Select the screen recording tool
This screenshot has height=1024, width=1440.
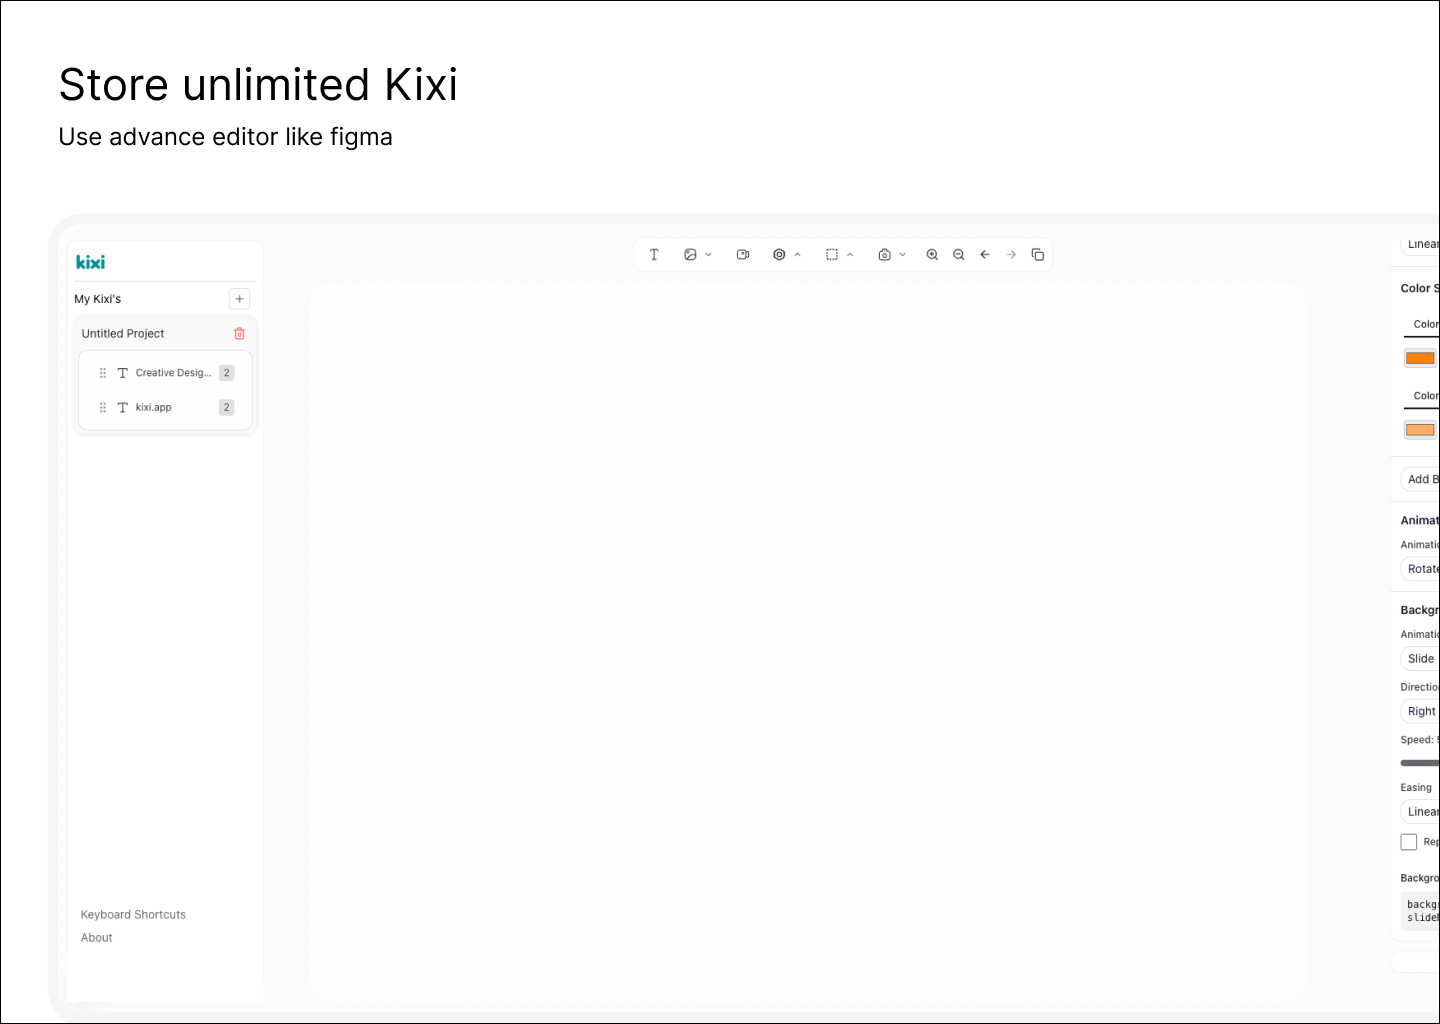pyautogui.click(x=742, y=254)
